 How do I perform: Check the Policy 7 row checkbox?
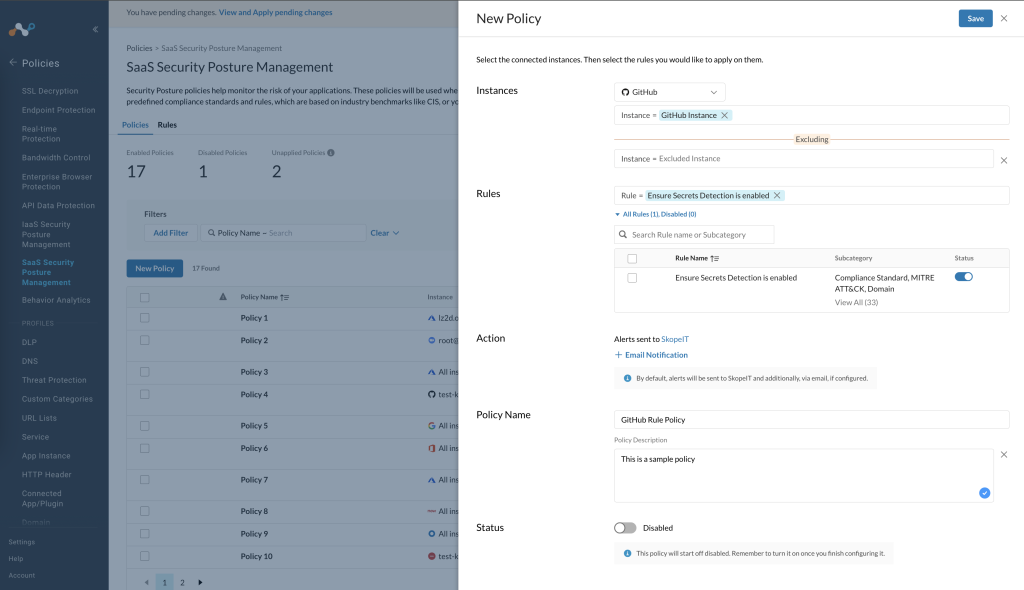pos(145,480)
